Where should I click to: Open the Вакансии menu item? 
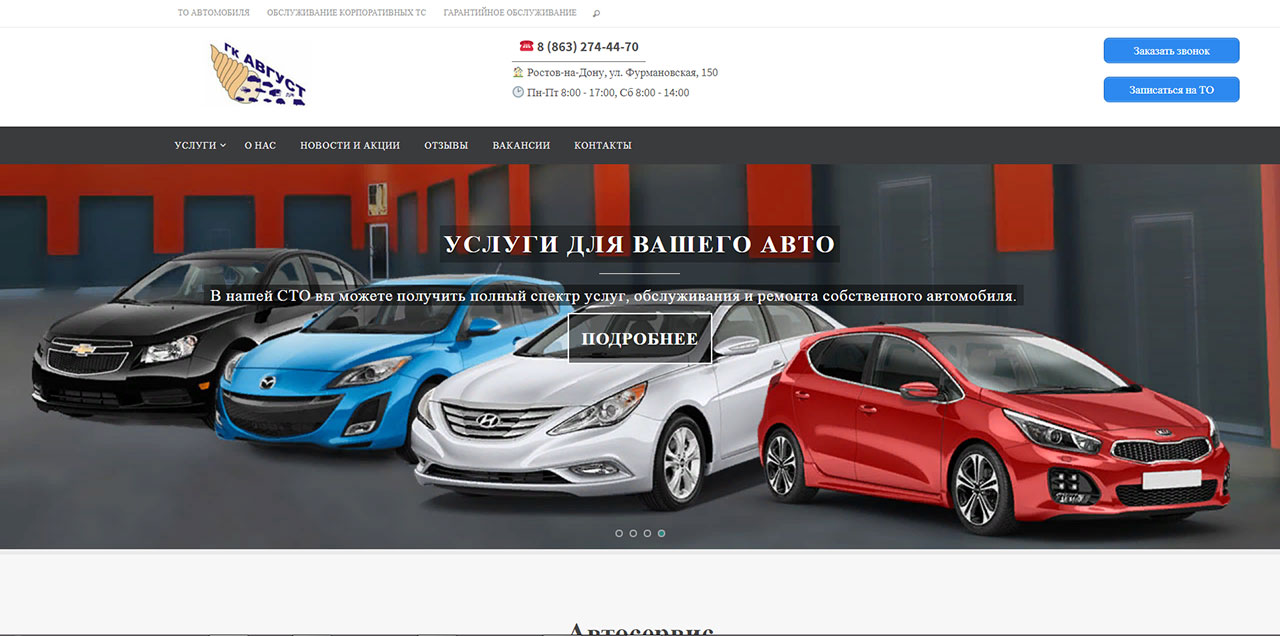[x=521, y=145]
